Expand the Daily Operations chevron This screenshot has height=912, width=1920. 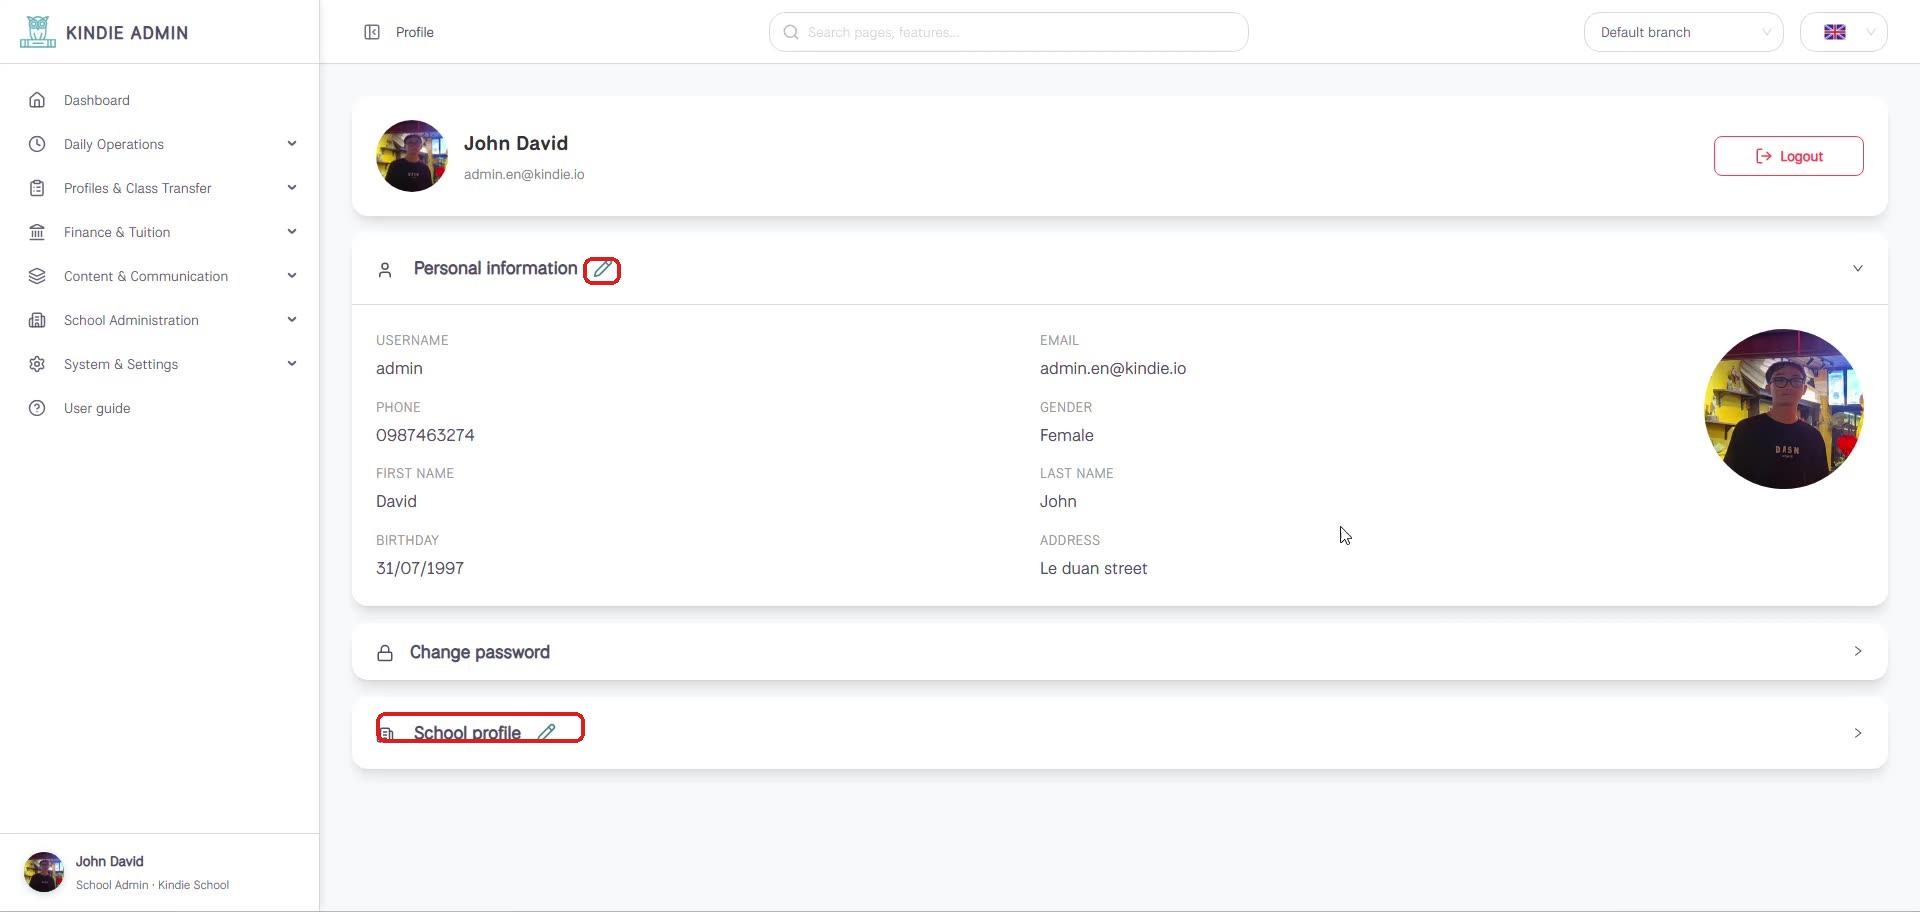[292, 144]
